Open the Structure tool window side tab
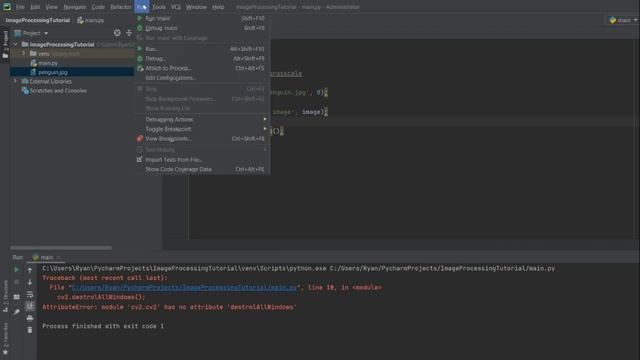This screenshot has width=640, height=360. coord(5,296)
